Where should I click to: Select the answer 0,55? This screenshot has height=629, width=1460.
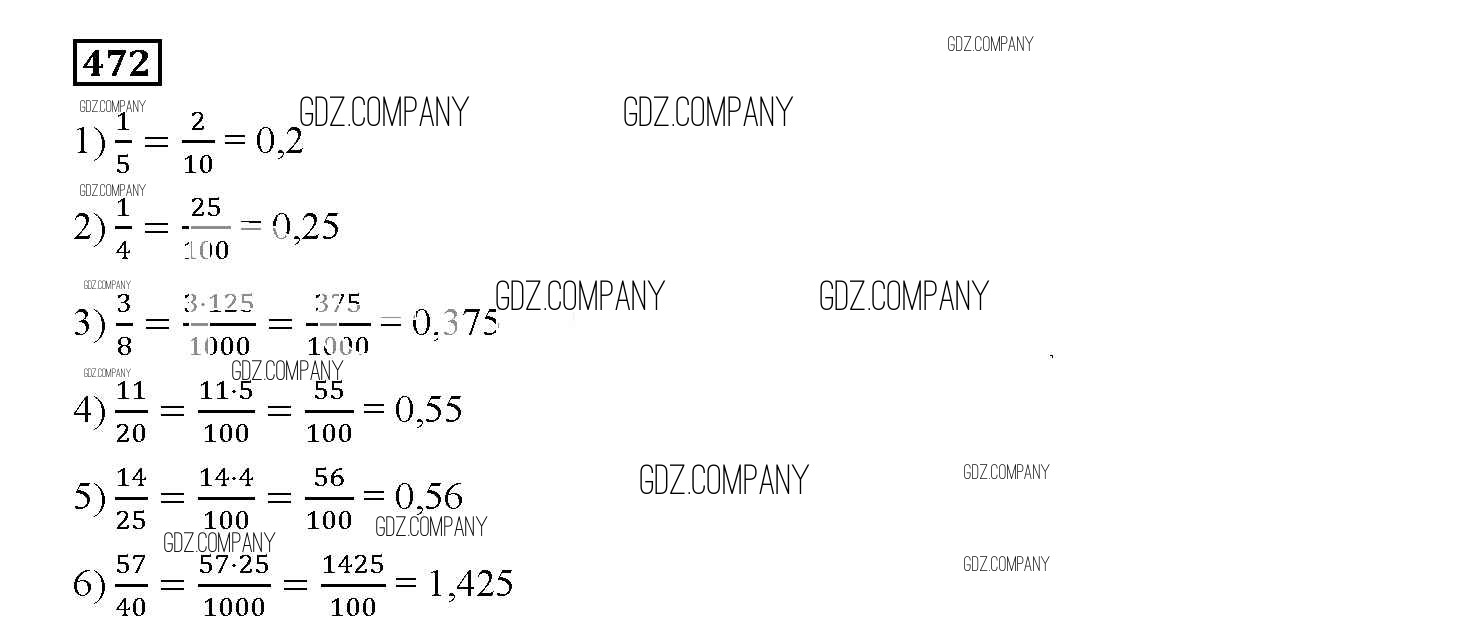[x=428, y=409]
